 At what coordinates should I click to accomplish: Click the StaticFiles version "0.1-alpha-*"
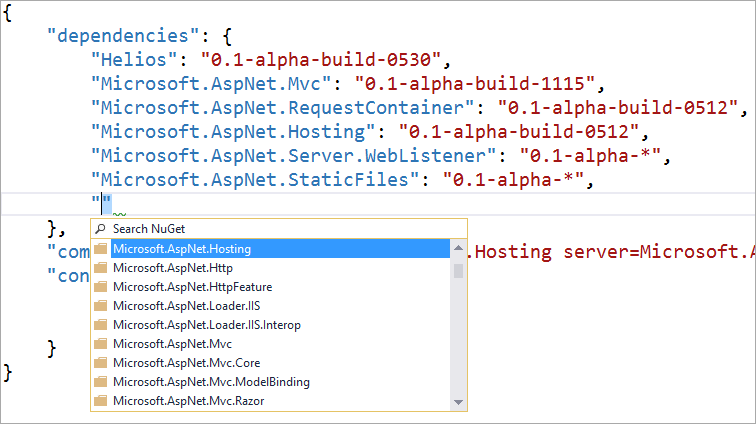tap(513, 180)
